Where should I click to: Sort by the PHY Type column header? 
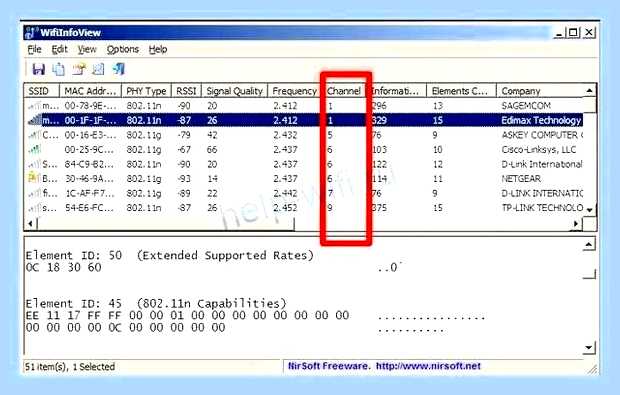click(x=146, y=91)
